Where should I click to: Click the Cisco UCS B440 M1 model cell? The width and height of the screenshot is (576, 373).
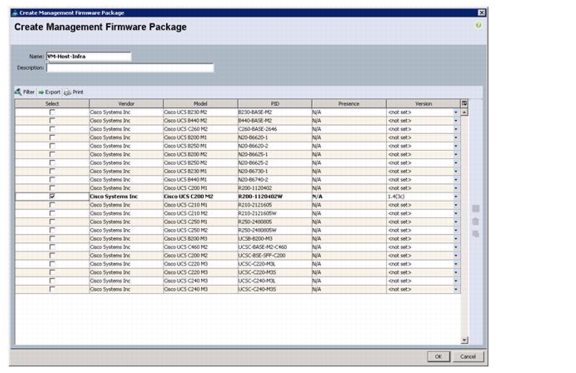201,180
